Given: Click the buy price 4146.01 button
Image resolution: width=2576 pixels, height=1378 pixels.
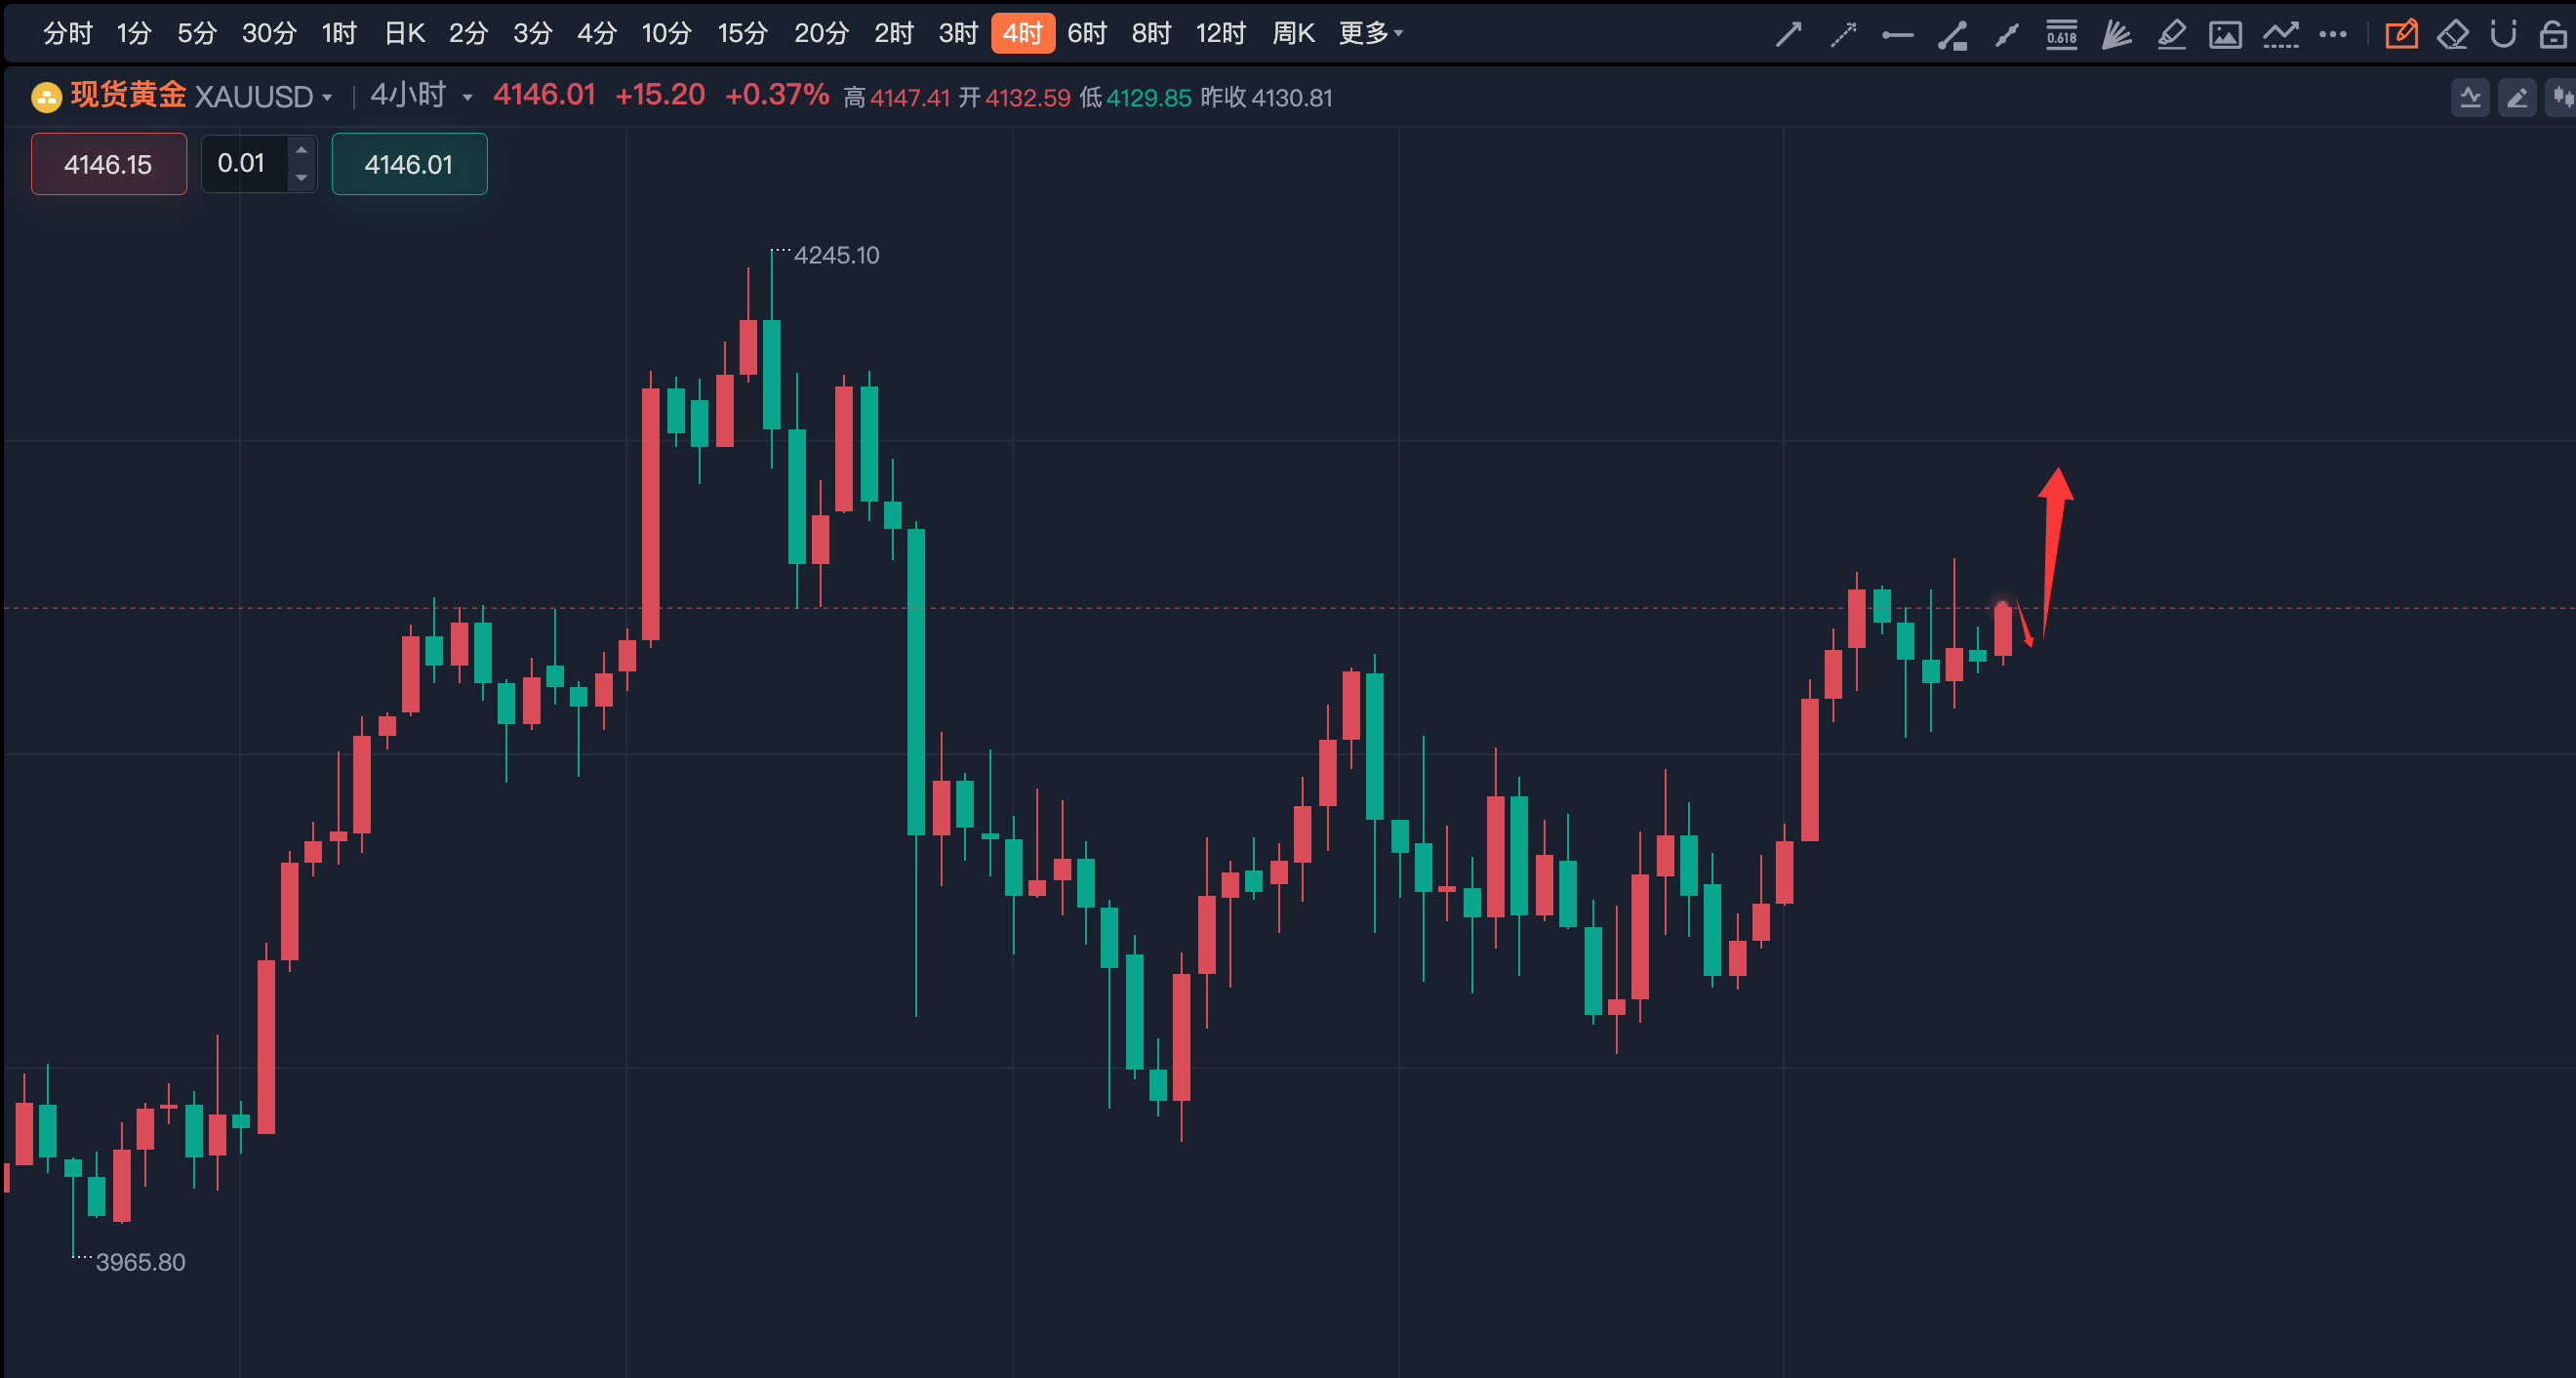Looking at the screenshot, I should [408, 164].
